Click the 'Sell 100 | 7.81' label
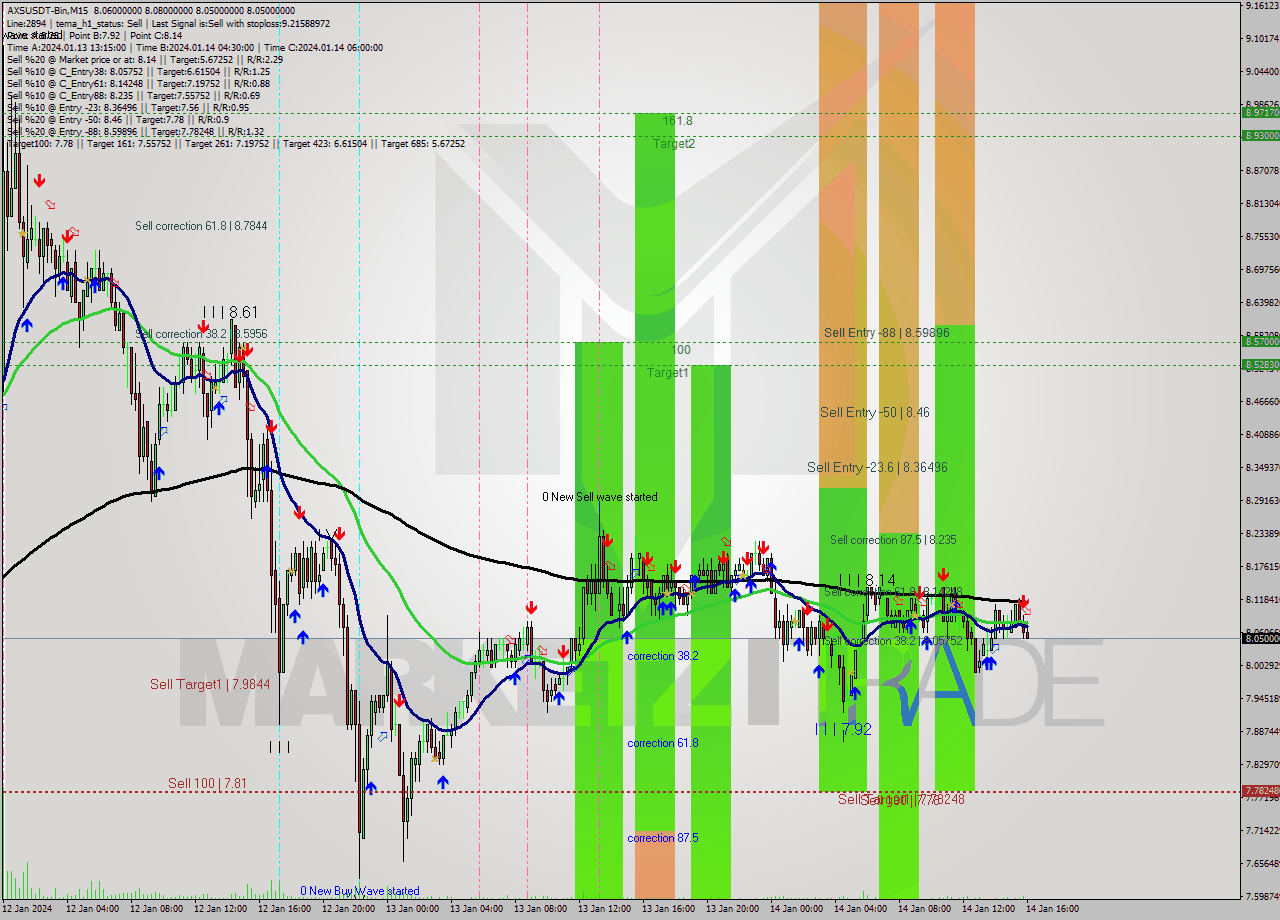1280x920 pixels. 207,783
